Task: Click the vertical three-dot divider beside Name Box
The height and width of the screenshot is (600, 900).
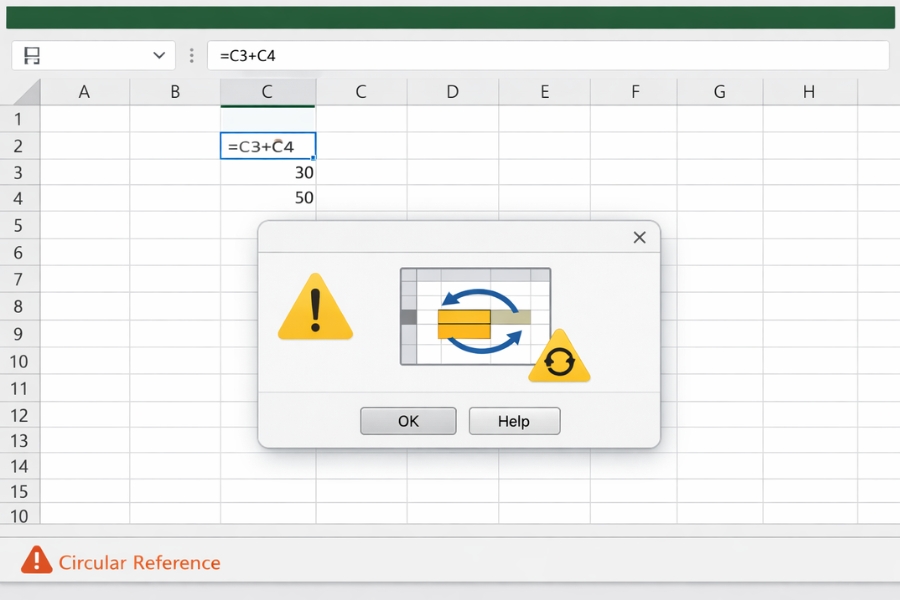Action: pos(191,55)
